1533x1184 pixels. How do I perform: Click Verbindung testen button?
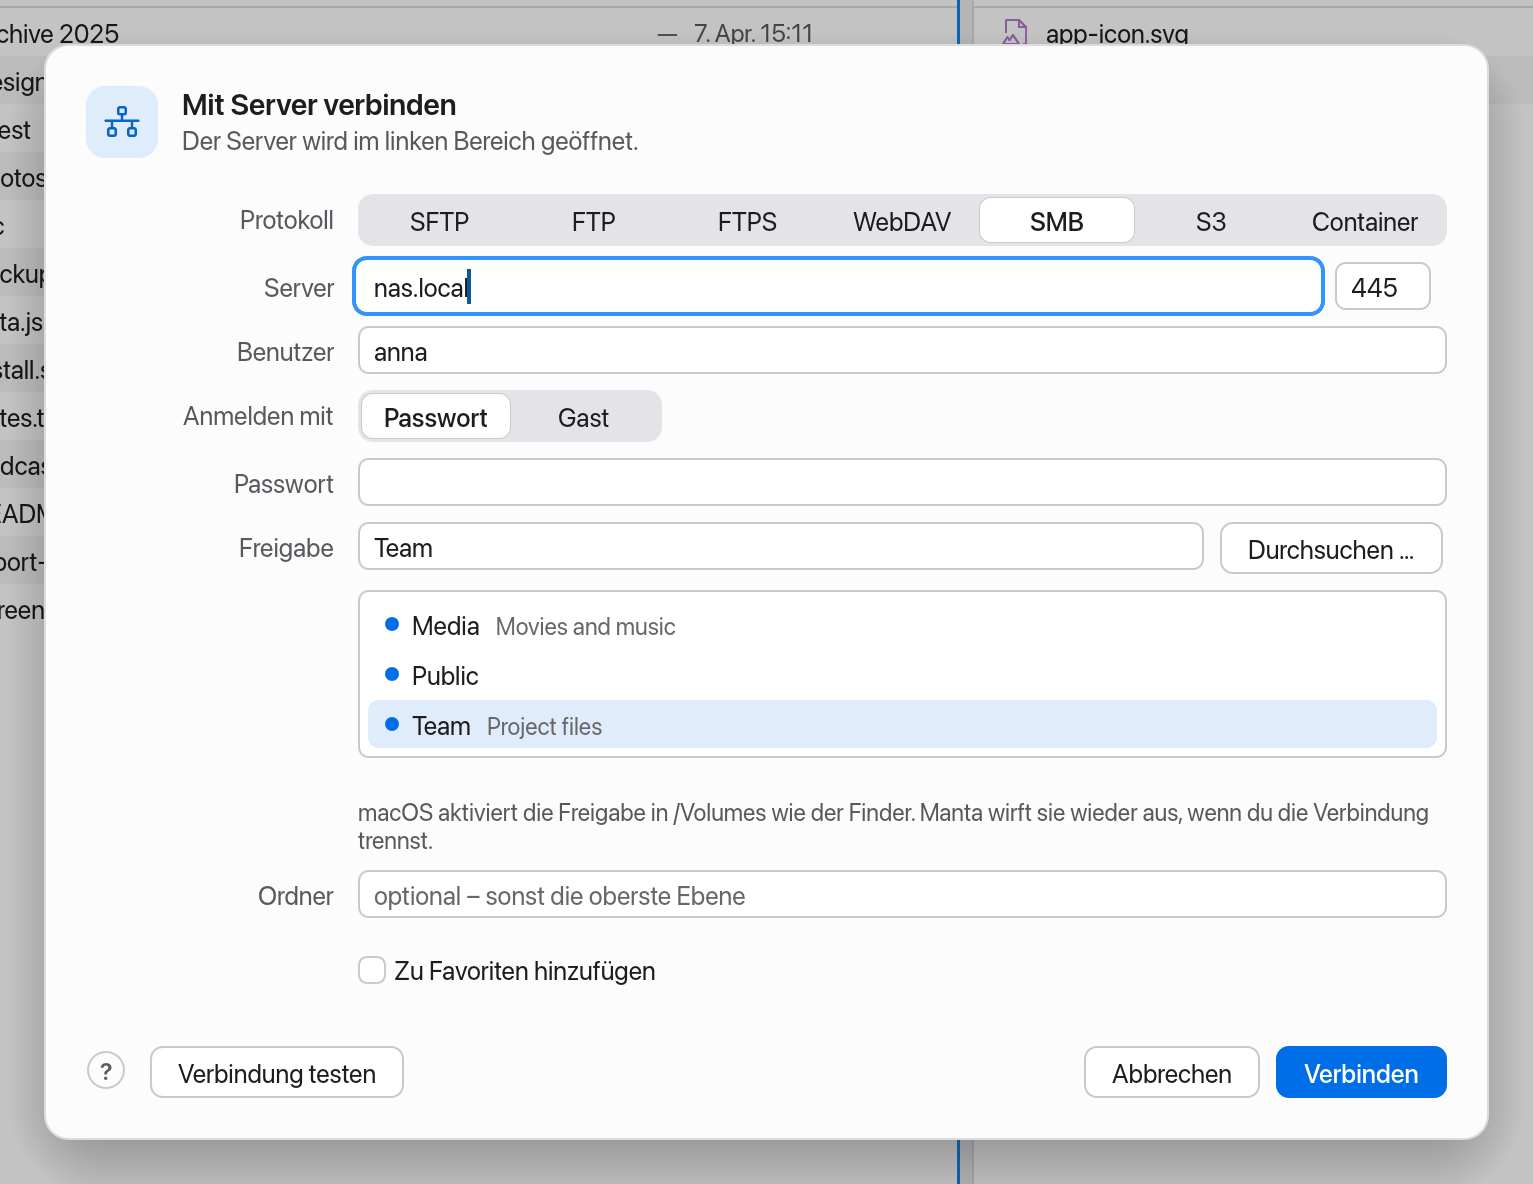point(277,1073)
